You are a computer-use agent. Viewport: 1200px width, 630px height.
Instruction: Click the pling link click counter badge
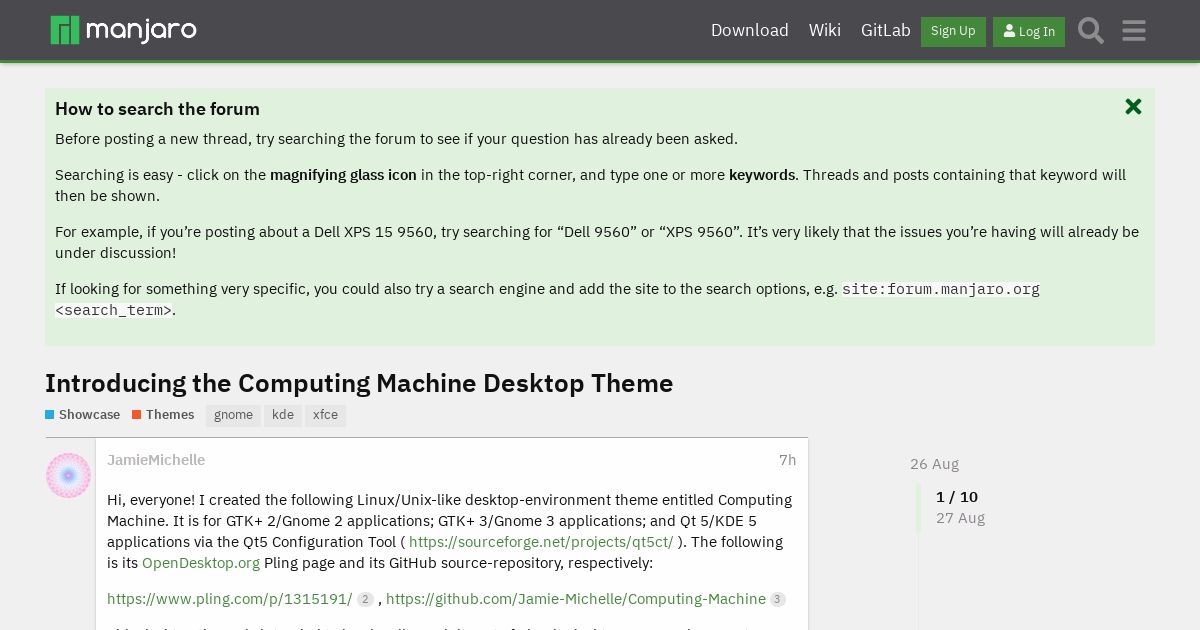point(365,600)
